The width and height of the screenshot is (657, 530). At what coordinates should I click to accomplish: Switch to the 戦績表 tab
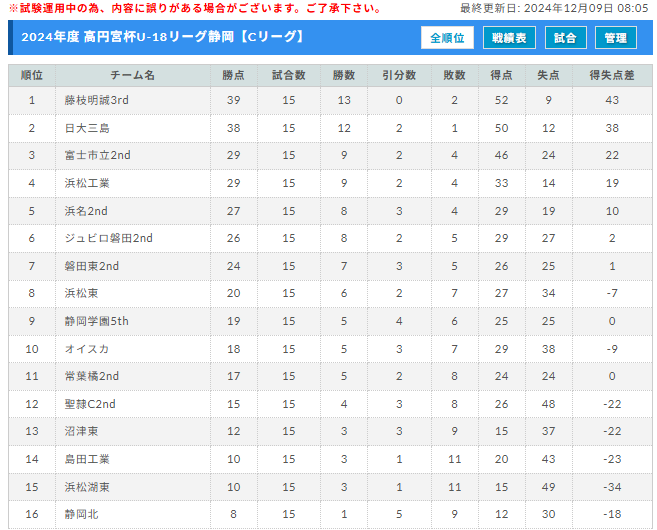point(509,38)
